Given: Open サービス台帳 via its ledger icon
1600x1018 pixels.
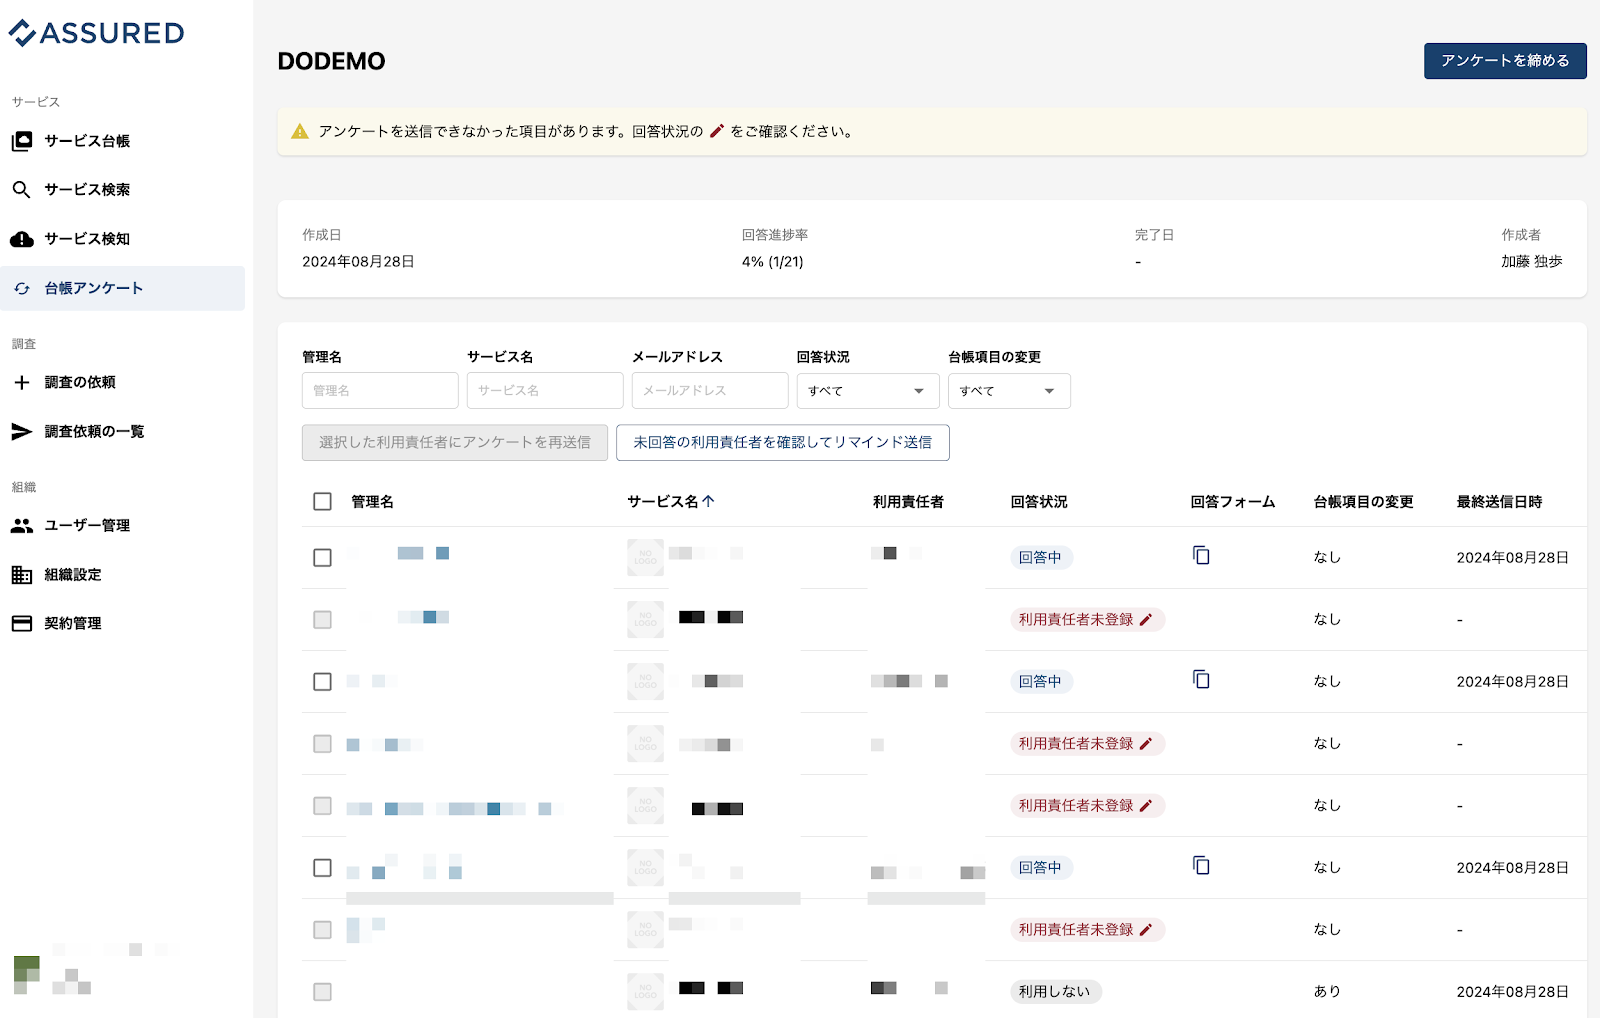Looking at the screenshot, I should tap(22, 141).
